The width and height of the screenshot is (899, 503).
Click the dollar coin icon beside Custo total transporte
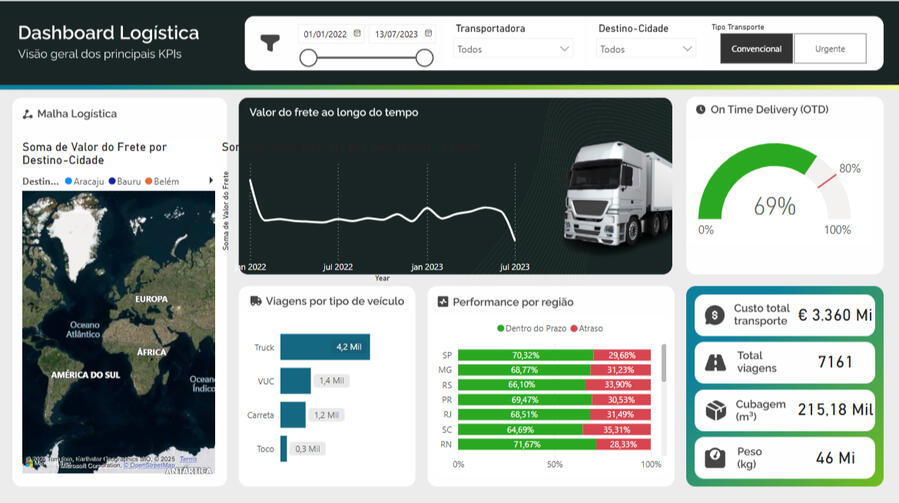click(x=714, y=315)
